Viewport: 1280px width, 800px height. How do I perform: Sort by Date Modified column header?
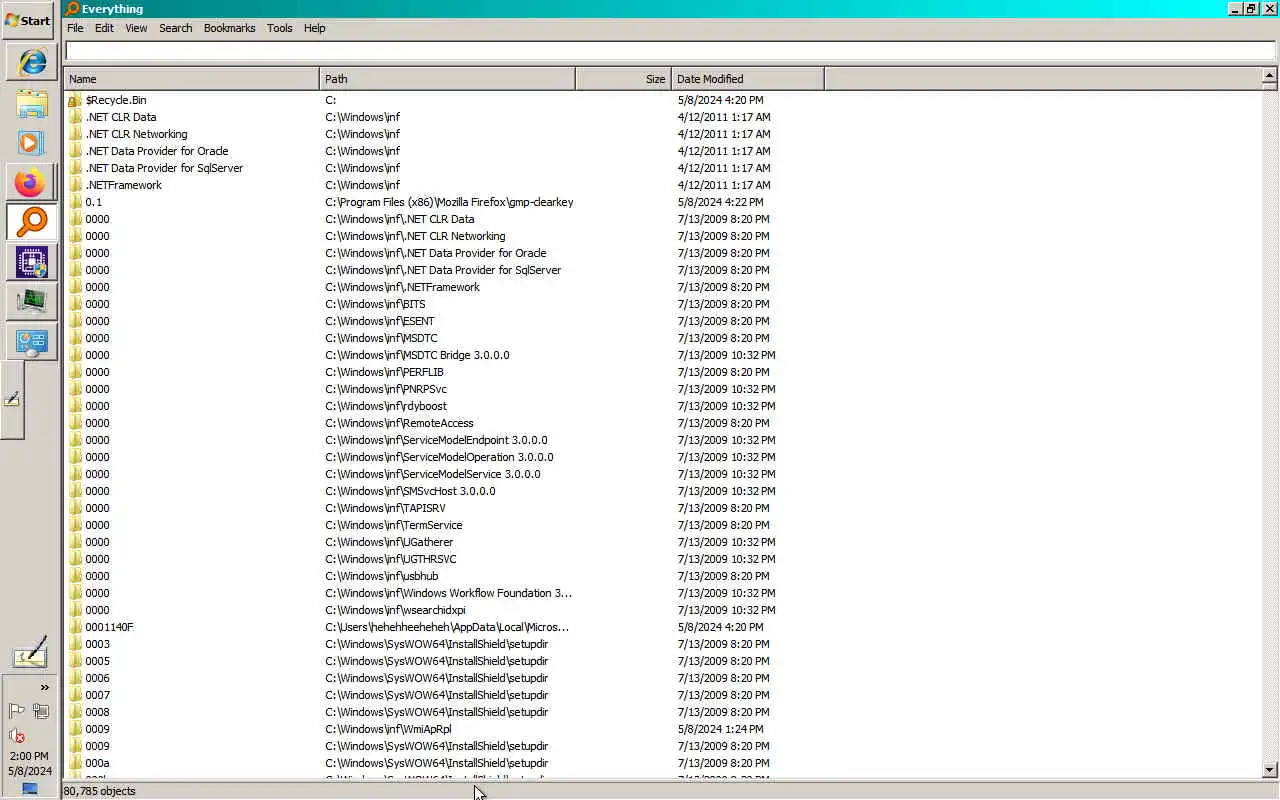[748, 79]
